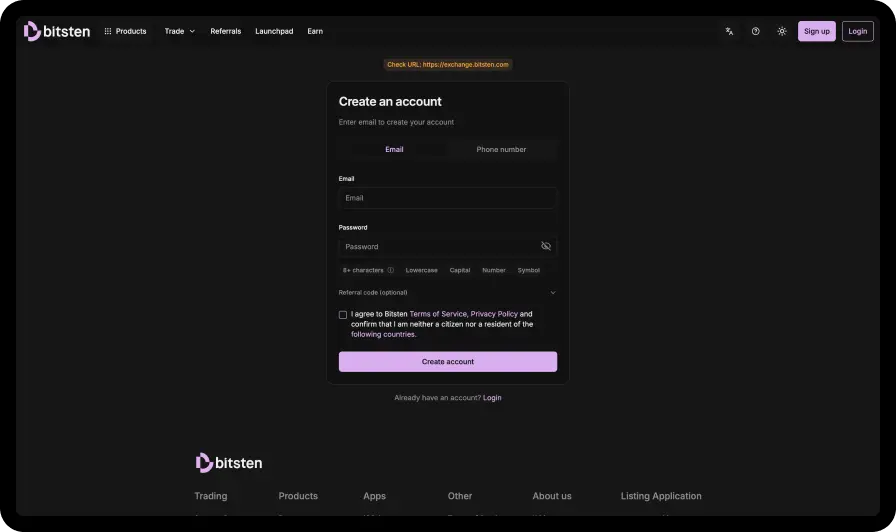Click the Listing Application footer heading
Screen dimensions: 896x532
tap(661, 496)
